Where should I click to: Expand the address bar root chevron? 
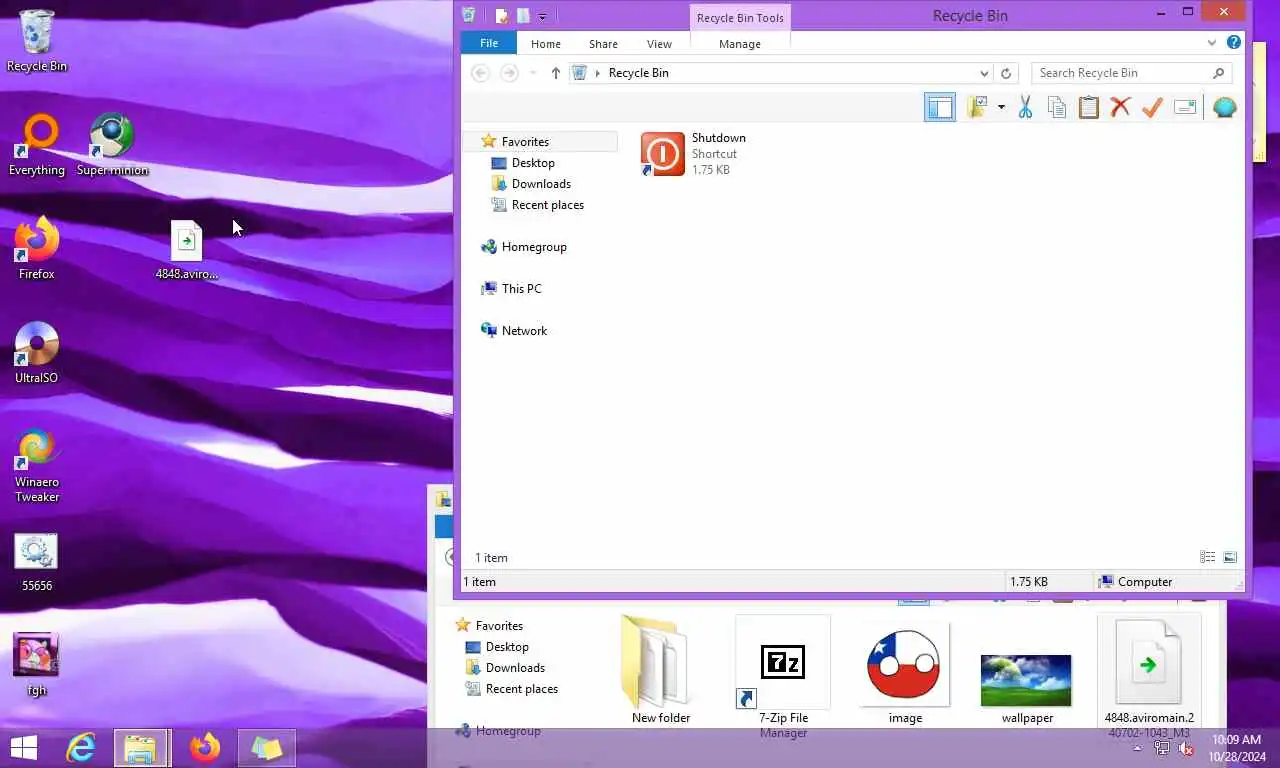click(x=598, y=73)
